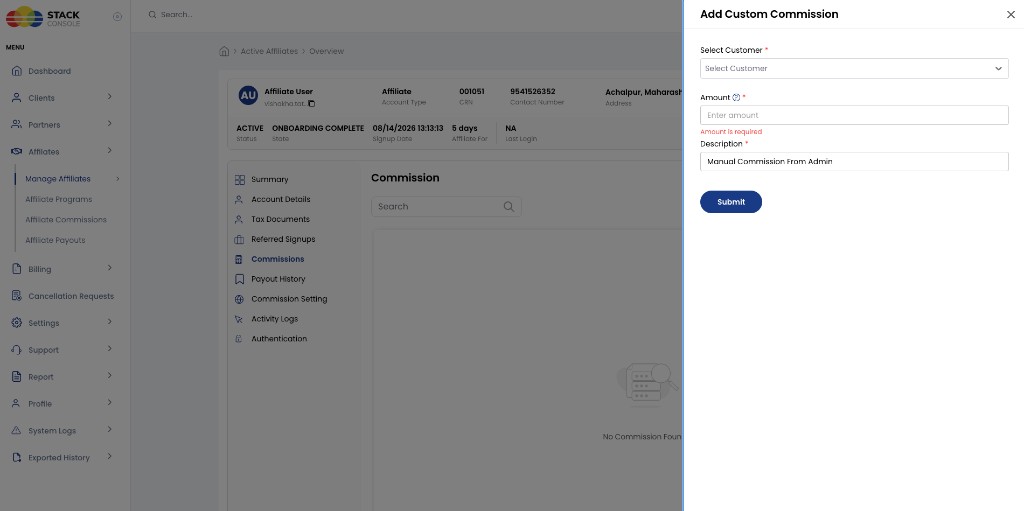
Task: Click the Commission search magnifier icon
Action: (509, 206)
